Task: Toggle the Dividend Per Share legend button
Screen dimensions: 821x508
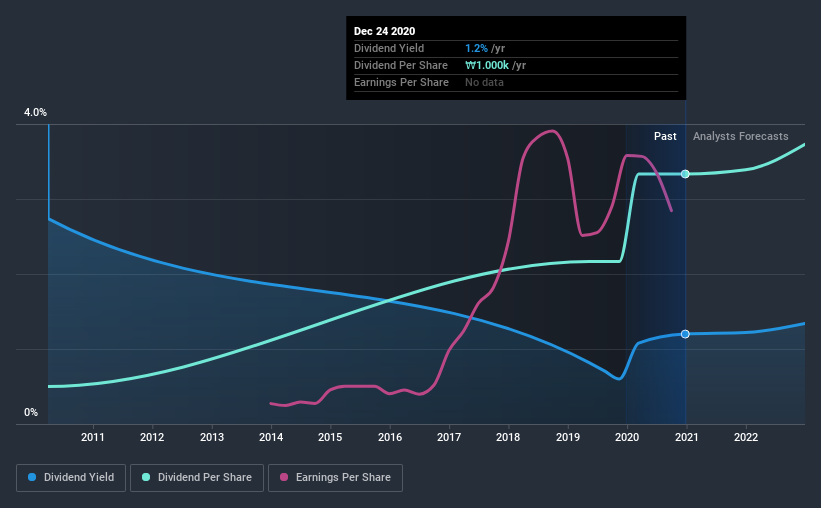Action: (197, 478)
